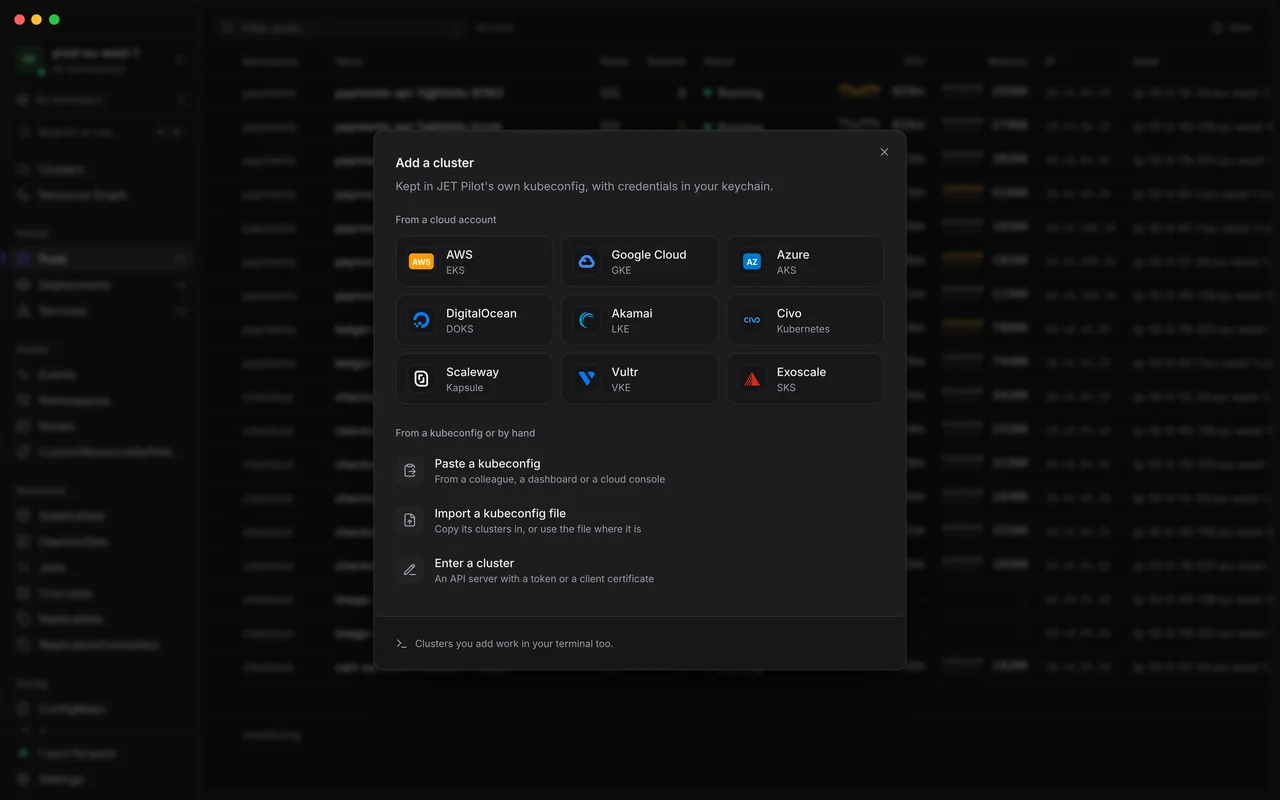Open Paste a kubeconfig option
Image resolution: width=1280 pixels, height=800 pixels.
tap(640, 471)
